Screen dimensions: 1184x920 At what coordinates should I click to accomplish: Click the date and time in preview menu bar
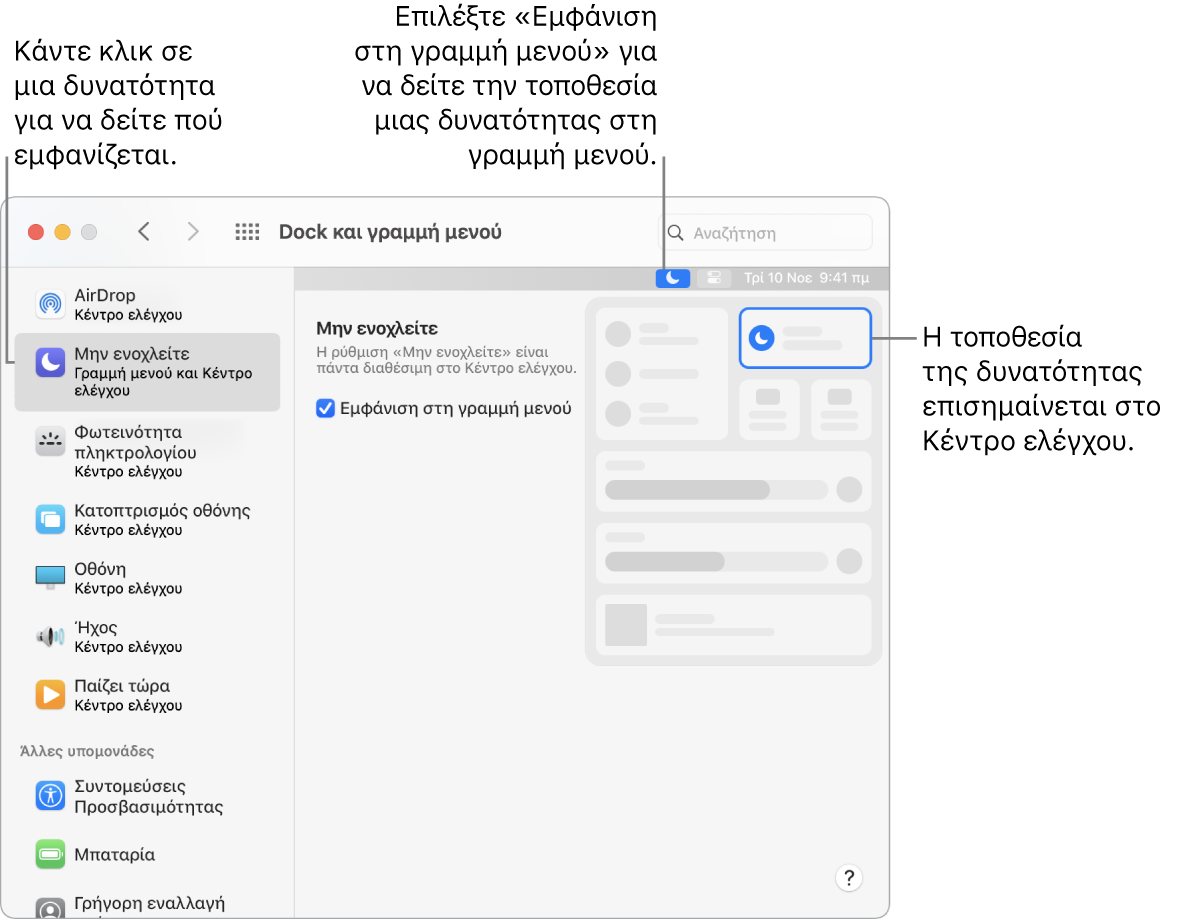coord(806,278)
